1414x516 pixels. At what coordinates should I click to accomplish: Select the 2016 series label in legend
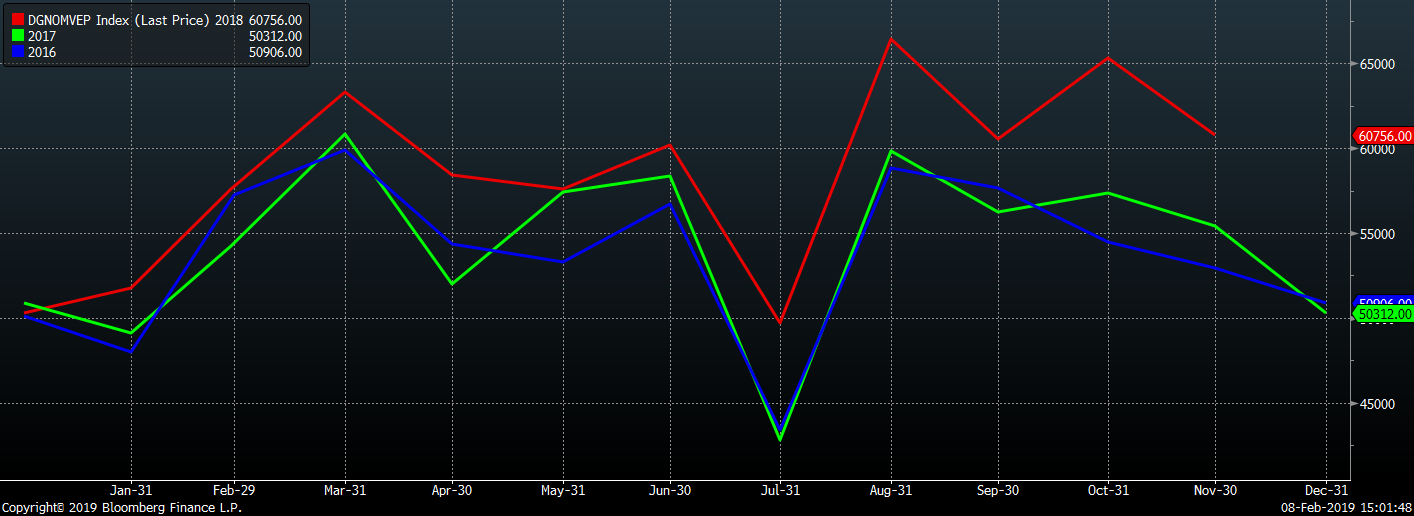43,52
